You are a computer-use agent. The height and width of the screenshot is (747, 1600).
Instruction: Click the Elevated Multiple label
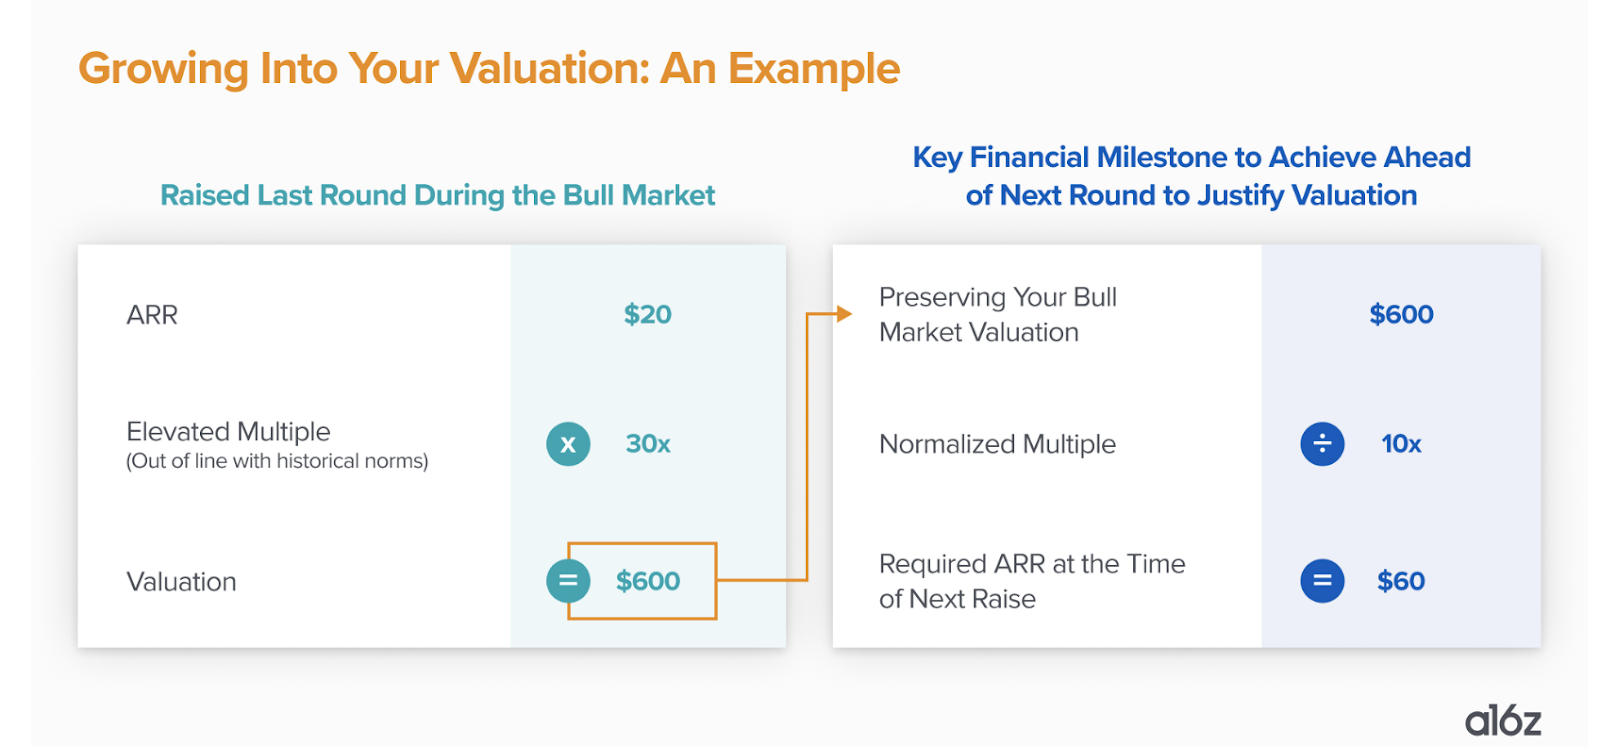pyautogui.click(x=228, y=431)
